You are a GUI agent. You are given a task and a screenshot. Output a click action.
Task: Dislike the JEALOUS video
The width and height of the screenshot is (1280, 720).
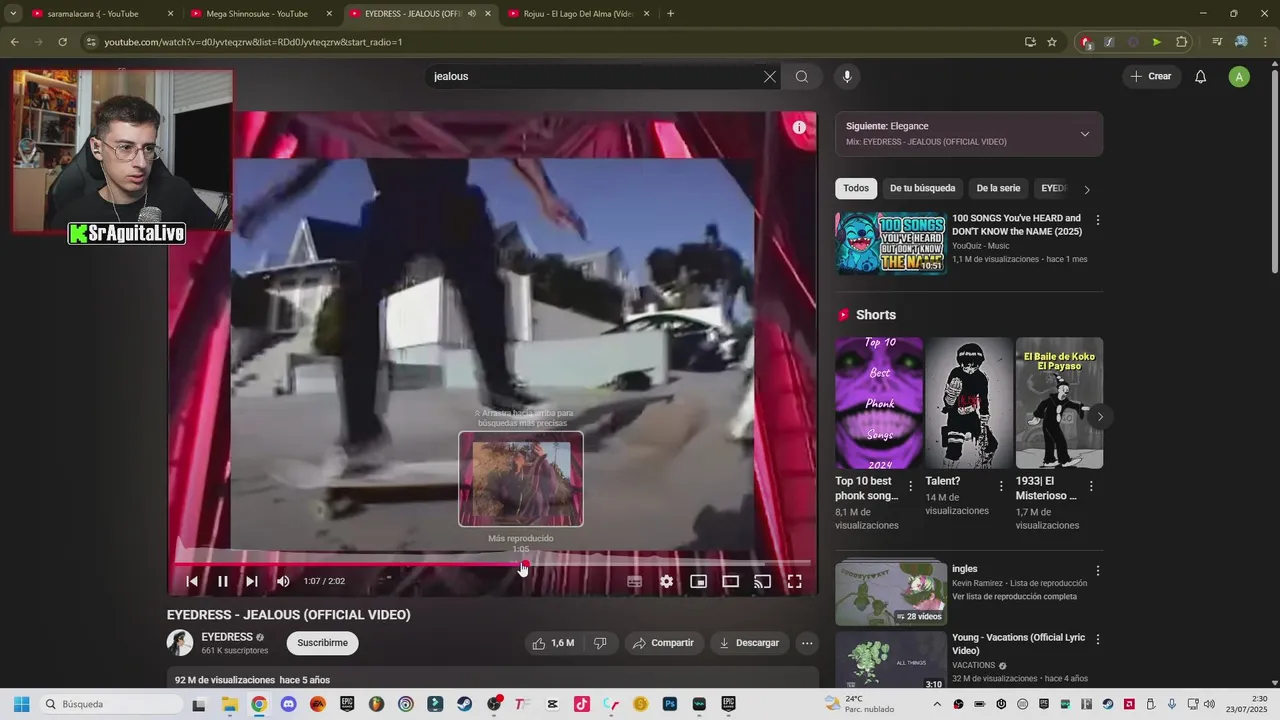600,643
